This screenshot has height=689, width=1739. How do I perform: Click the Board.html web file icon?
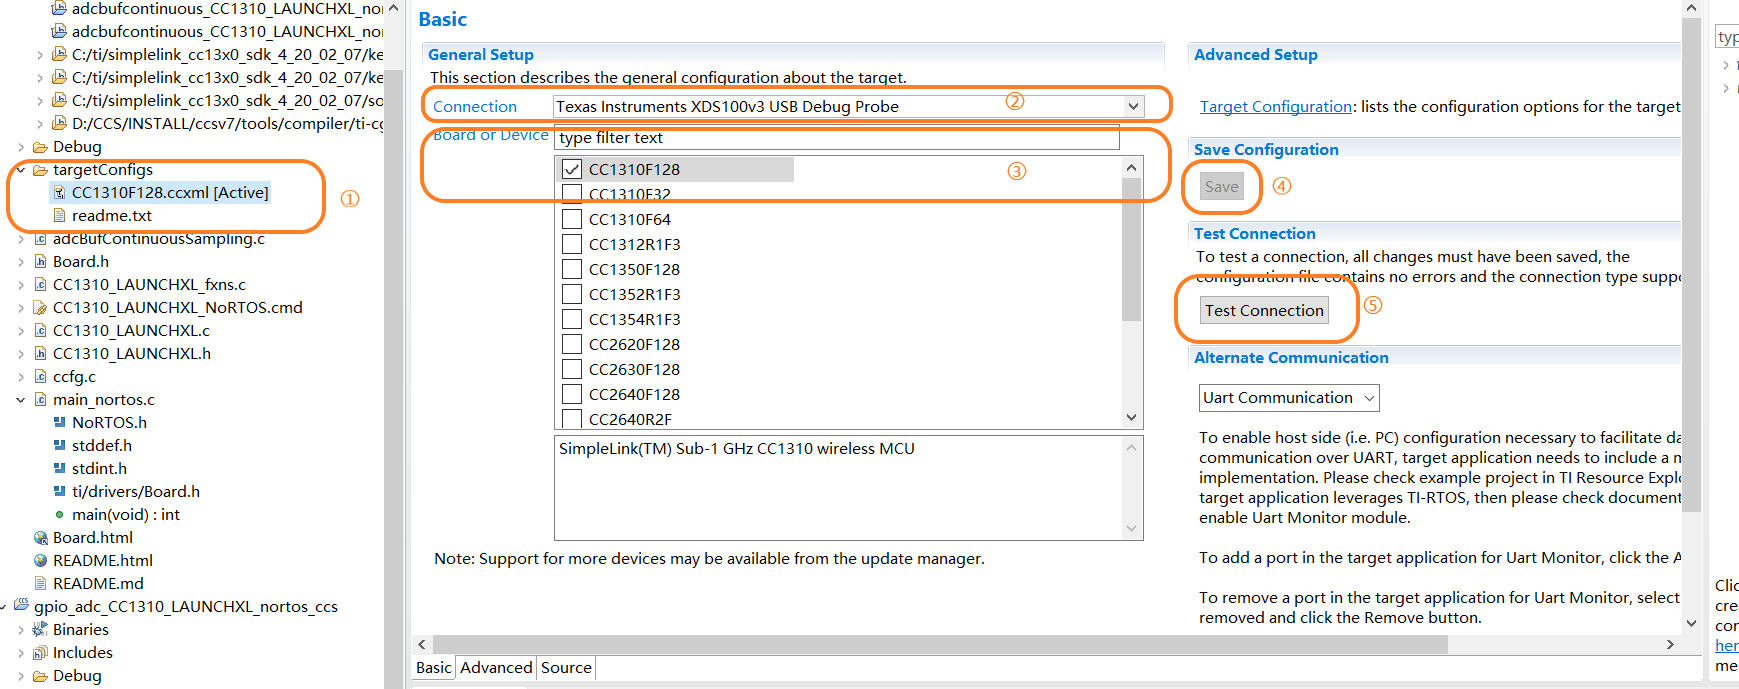click(40, 538)
